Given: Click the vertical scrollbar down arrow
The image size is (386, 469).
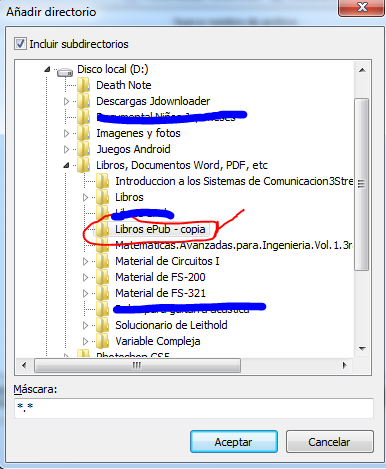Looking at the screenshot, I should coord(362,349).
